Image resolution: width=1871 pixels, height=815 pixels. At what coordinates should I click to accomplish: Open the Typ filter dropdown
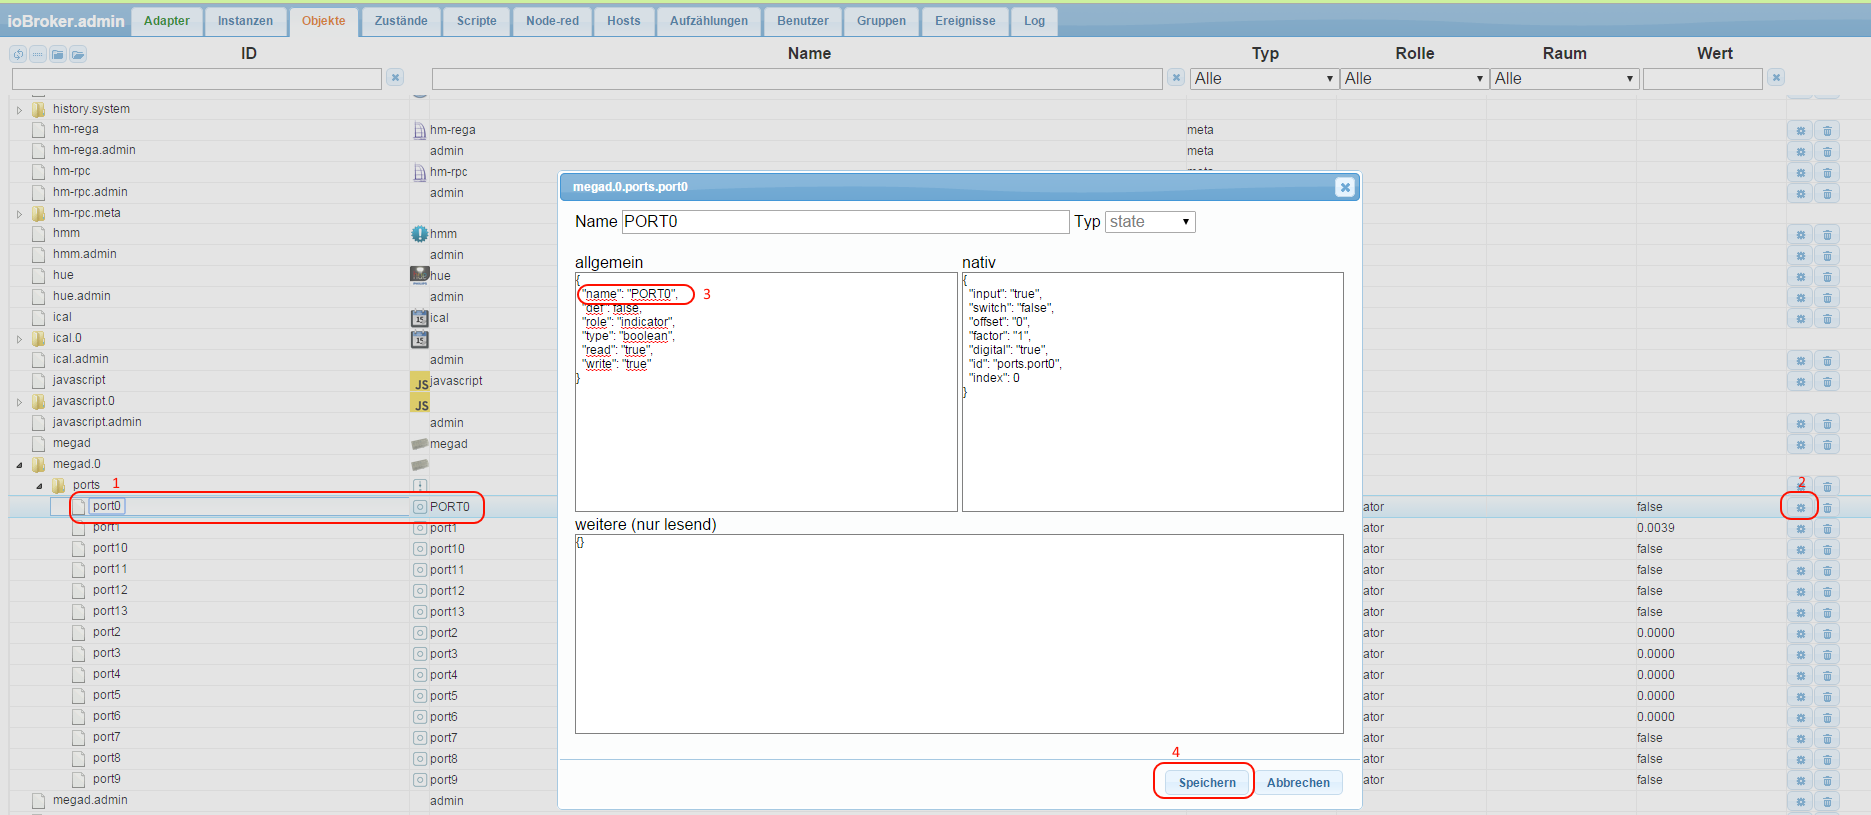(x=1264, y=78)
